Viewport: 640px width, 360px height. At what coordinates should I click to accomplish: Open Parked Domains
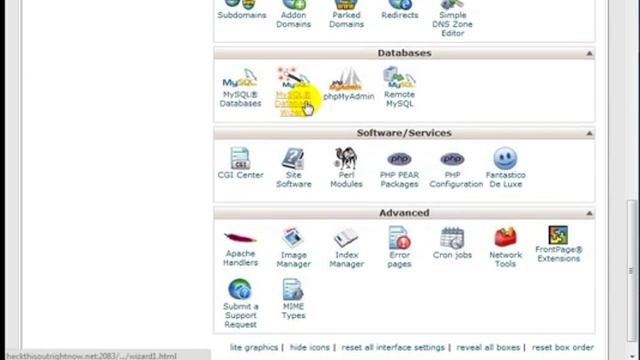(346, 14)
